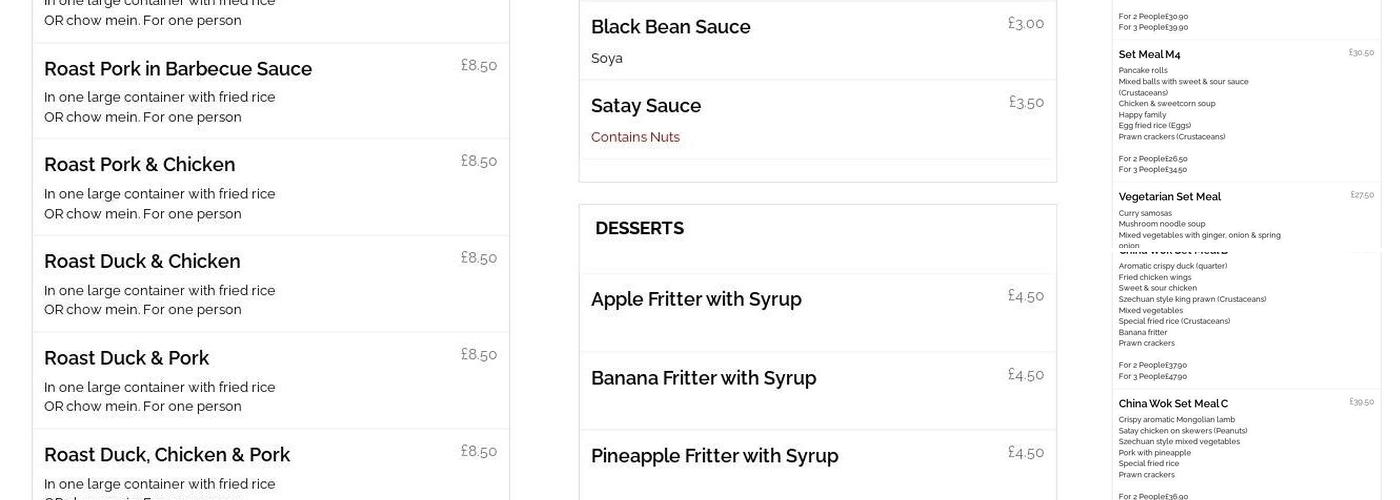The width and height of the screenshot is (1400, 500).
Task: Click the DESSERTS section heading
Action: click(x=640, y=228)
